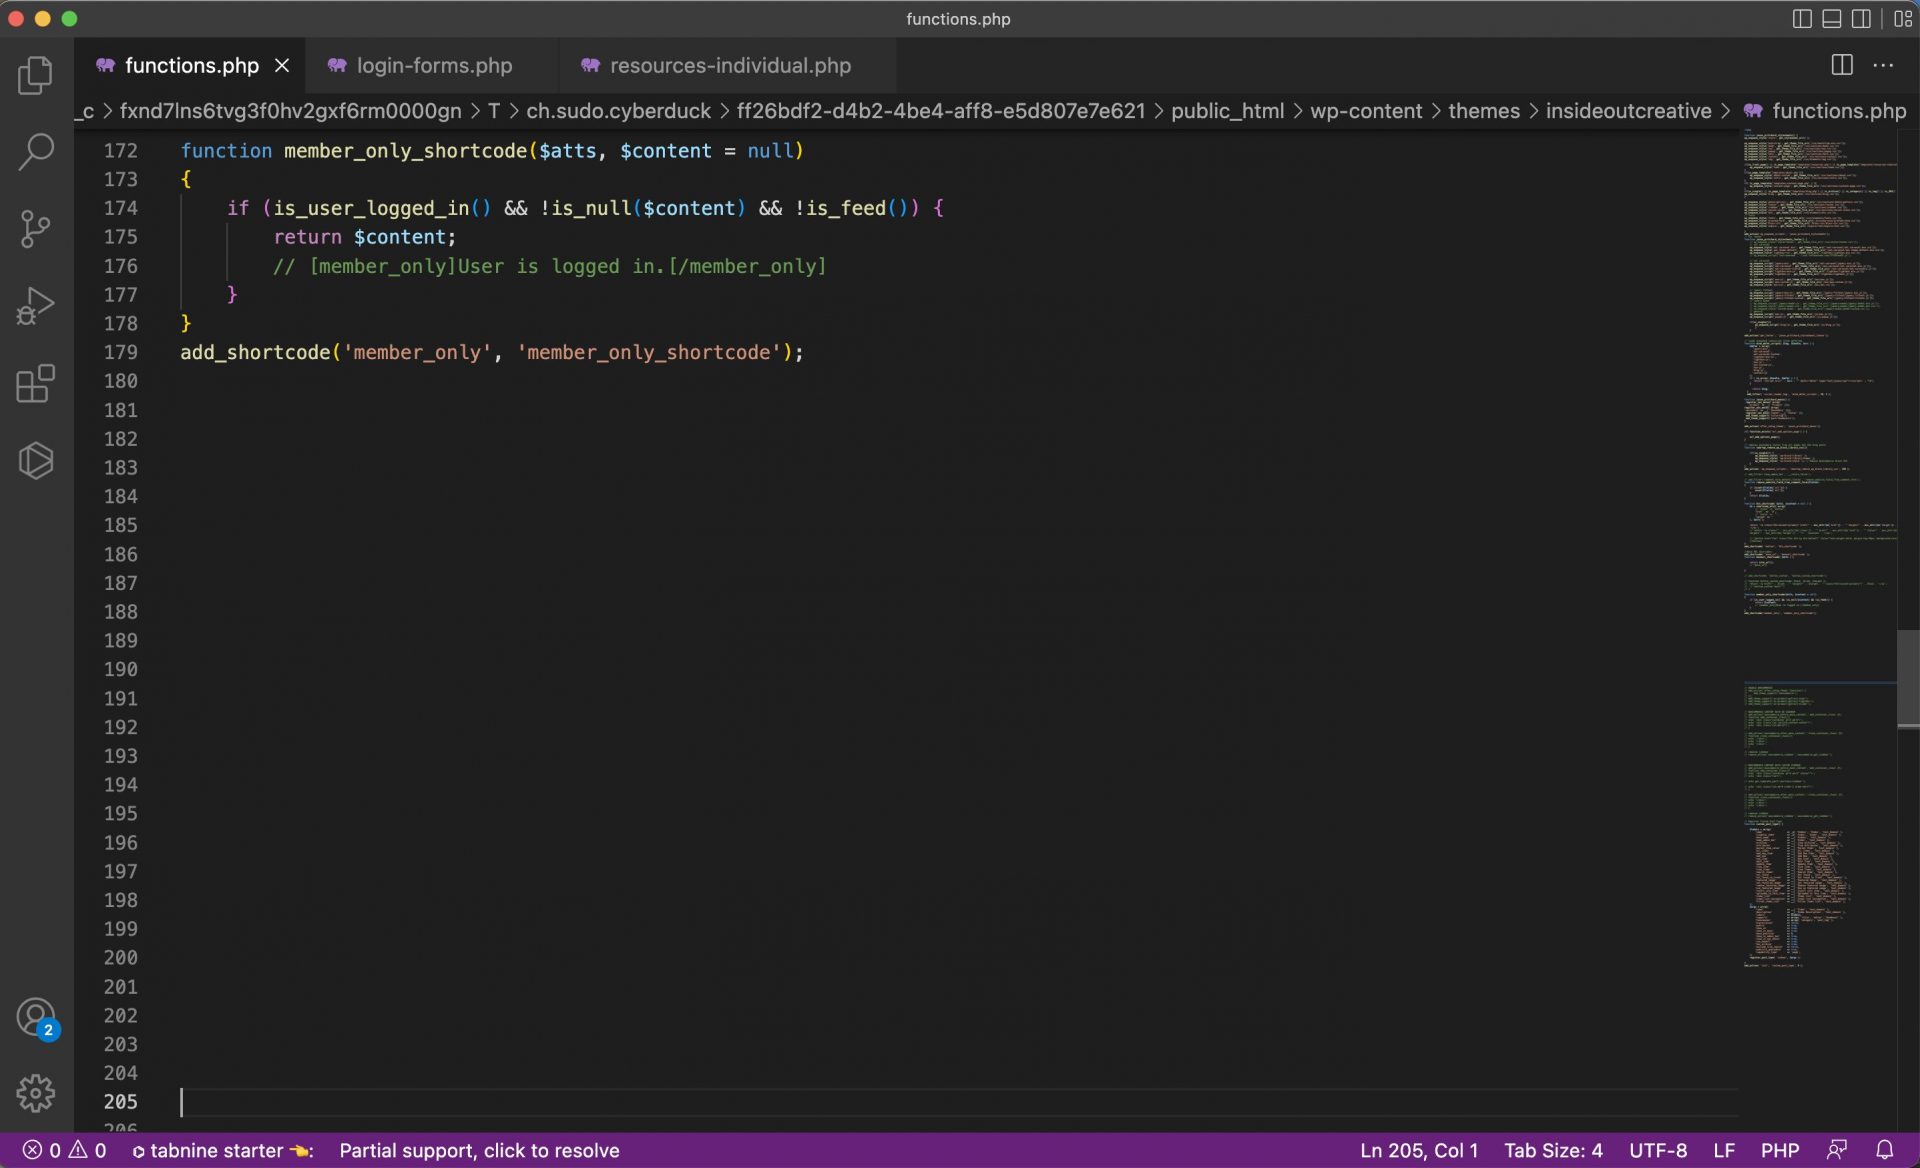
Task: Click the !is_feed() condition
Action: [x=851, y=208]
